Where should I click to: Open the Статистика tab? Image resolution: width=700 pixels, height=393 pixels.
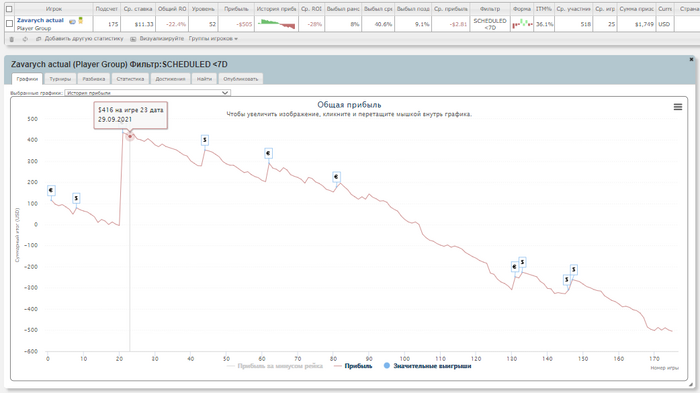click(130, 79)
